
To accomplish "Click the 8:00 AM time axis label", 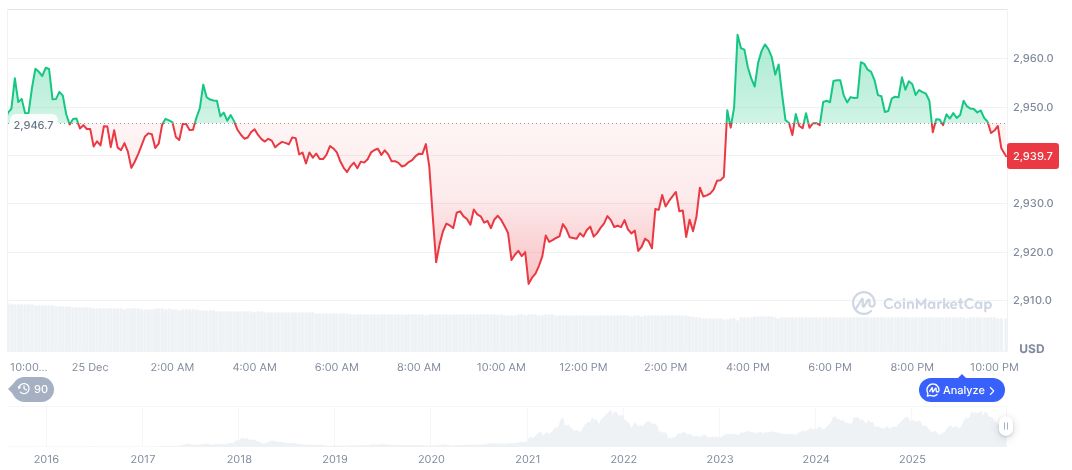I will pos(419,367).
